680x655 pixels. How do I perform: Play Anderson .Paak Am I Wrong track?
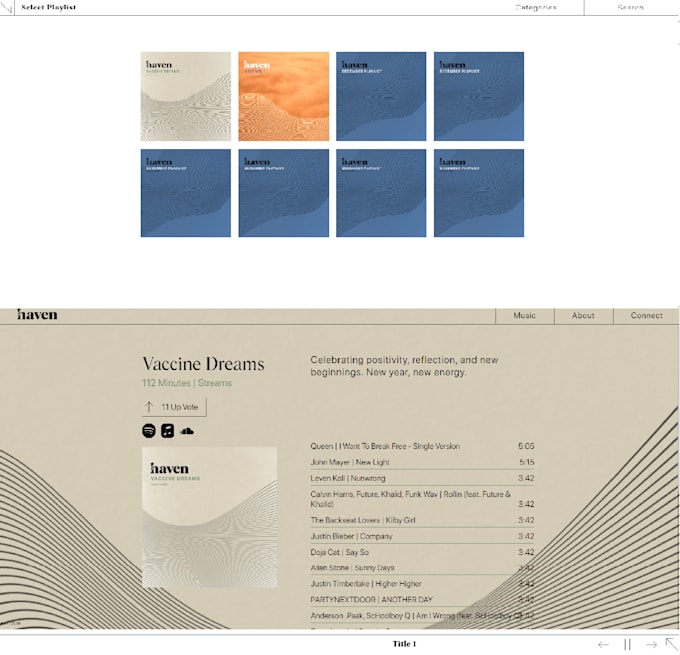(x=422, y=616)
